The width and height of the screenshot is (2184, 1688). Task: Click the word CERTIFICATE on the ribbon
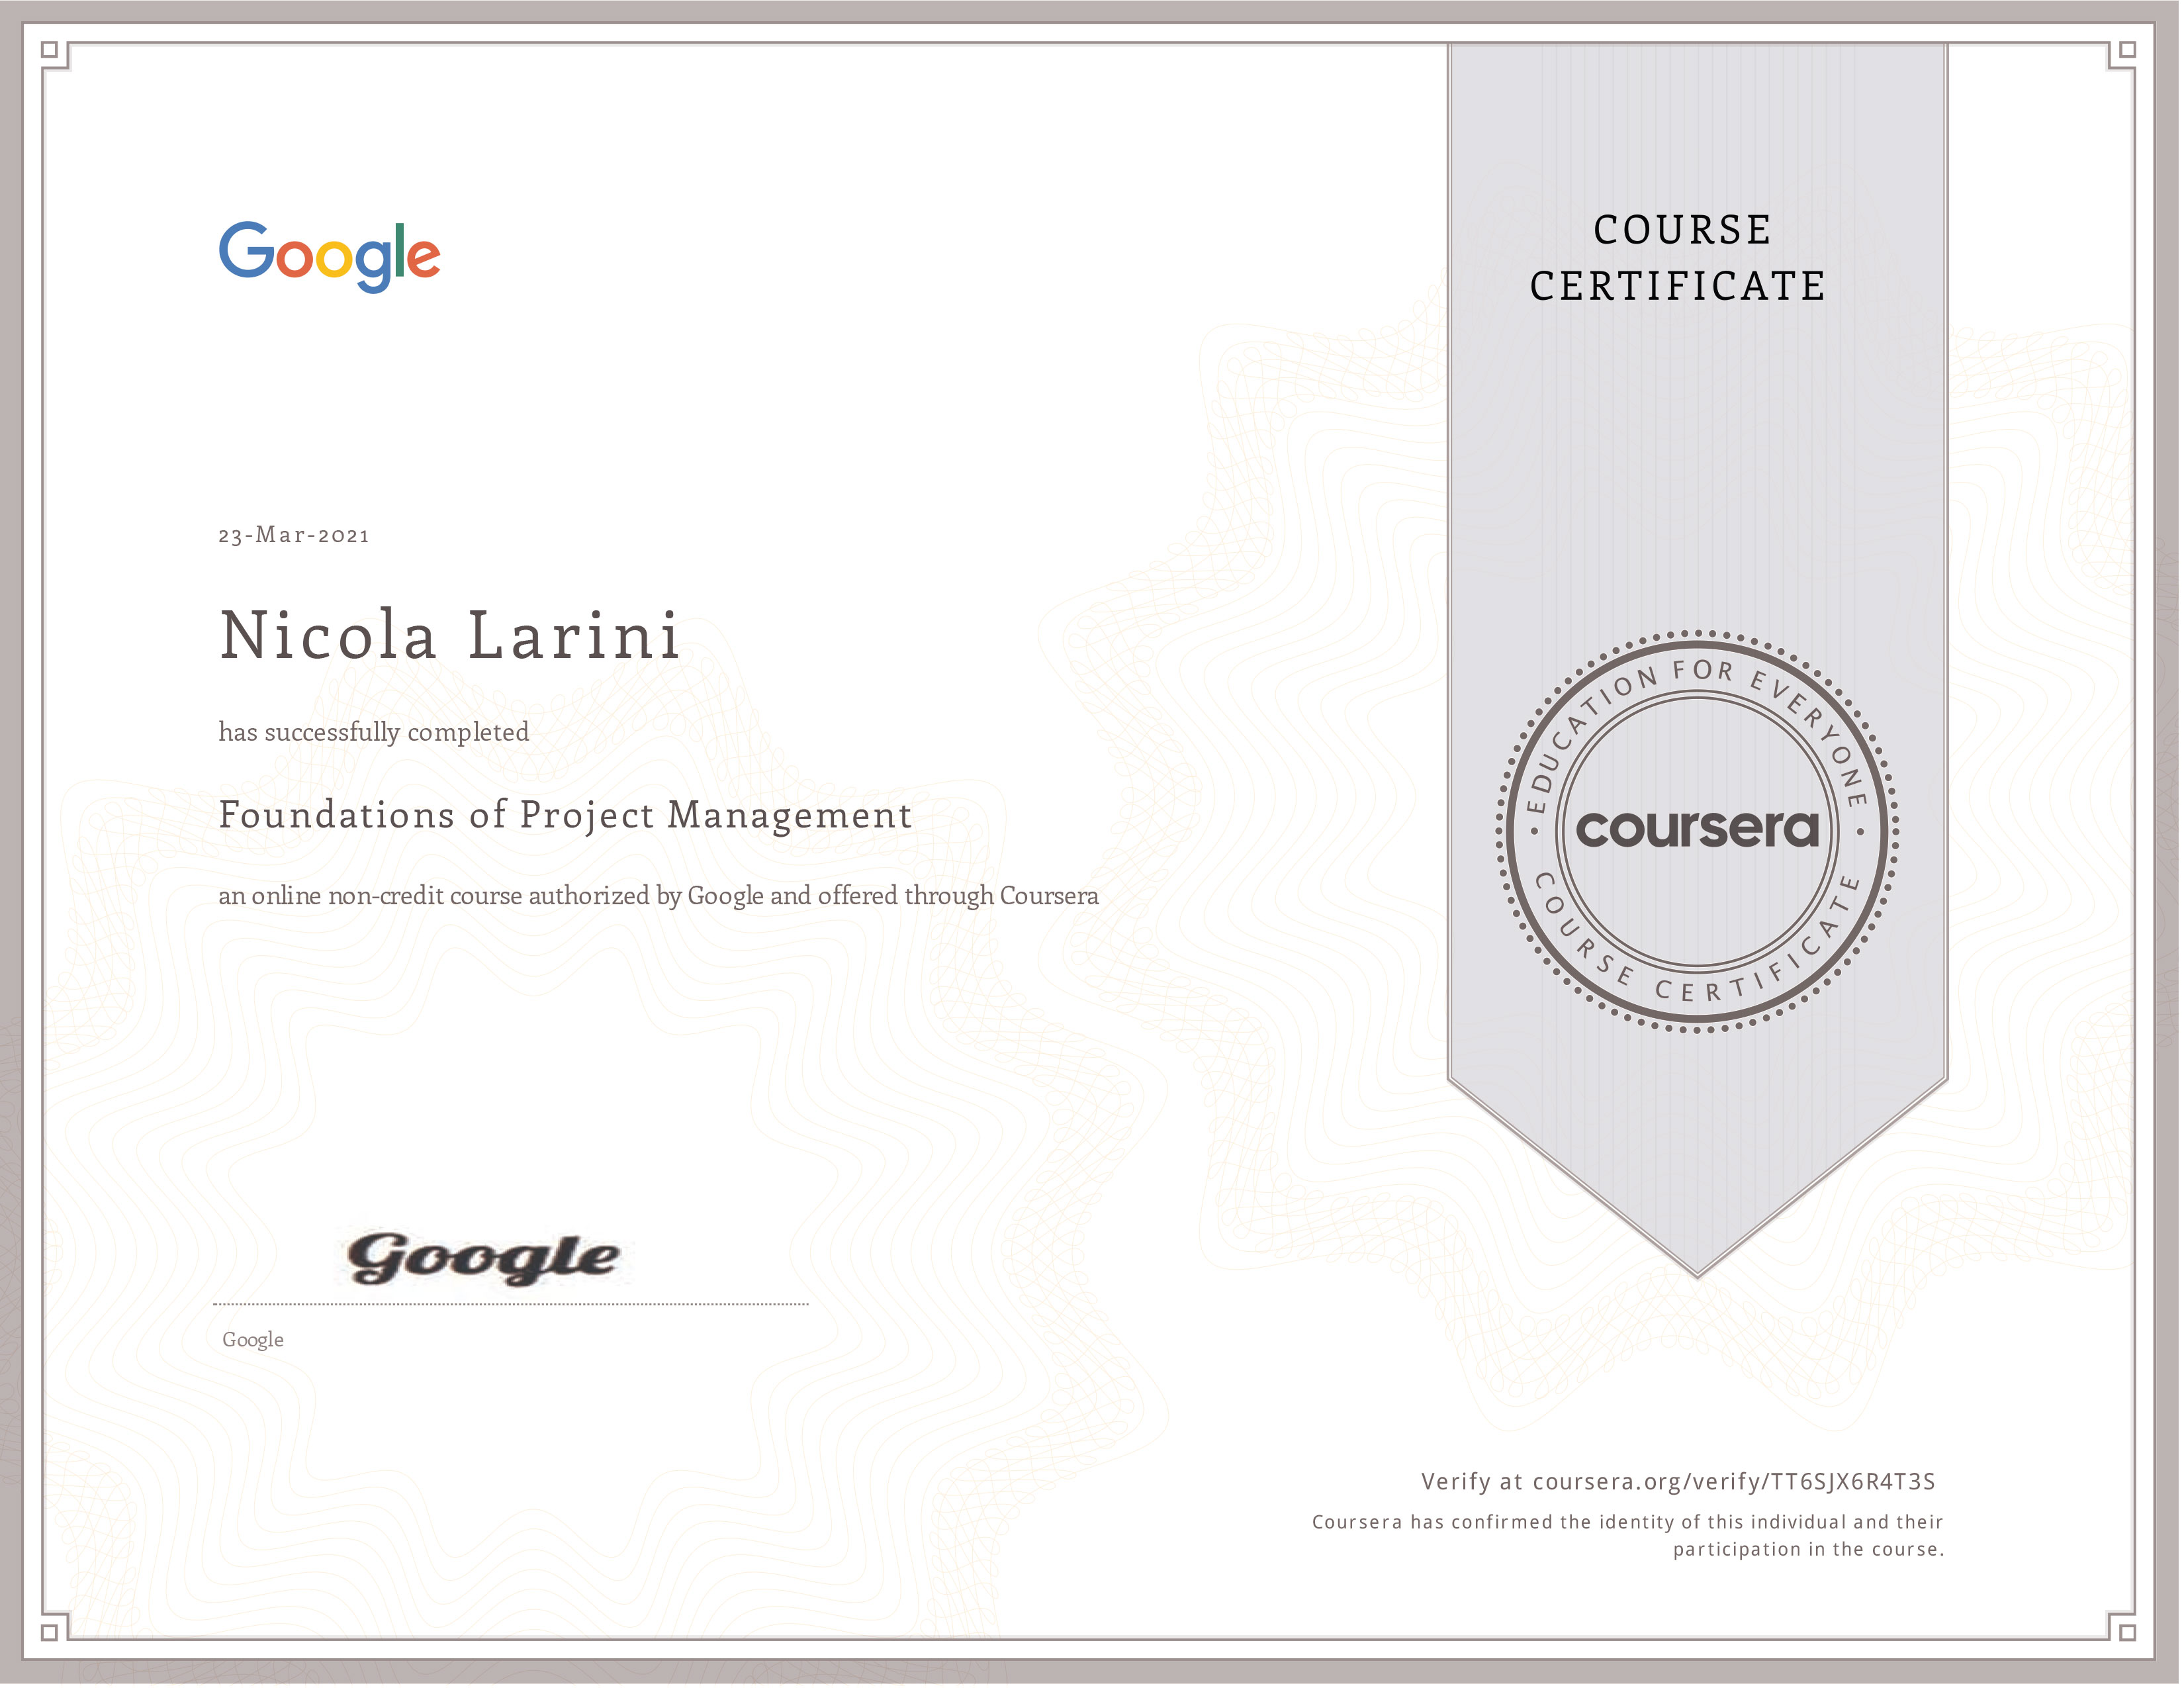coord(1677,287)
